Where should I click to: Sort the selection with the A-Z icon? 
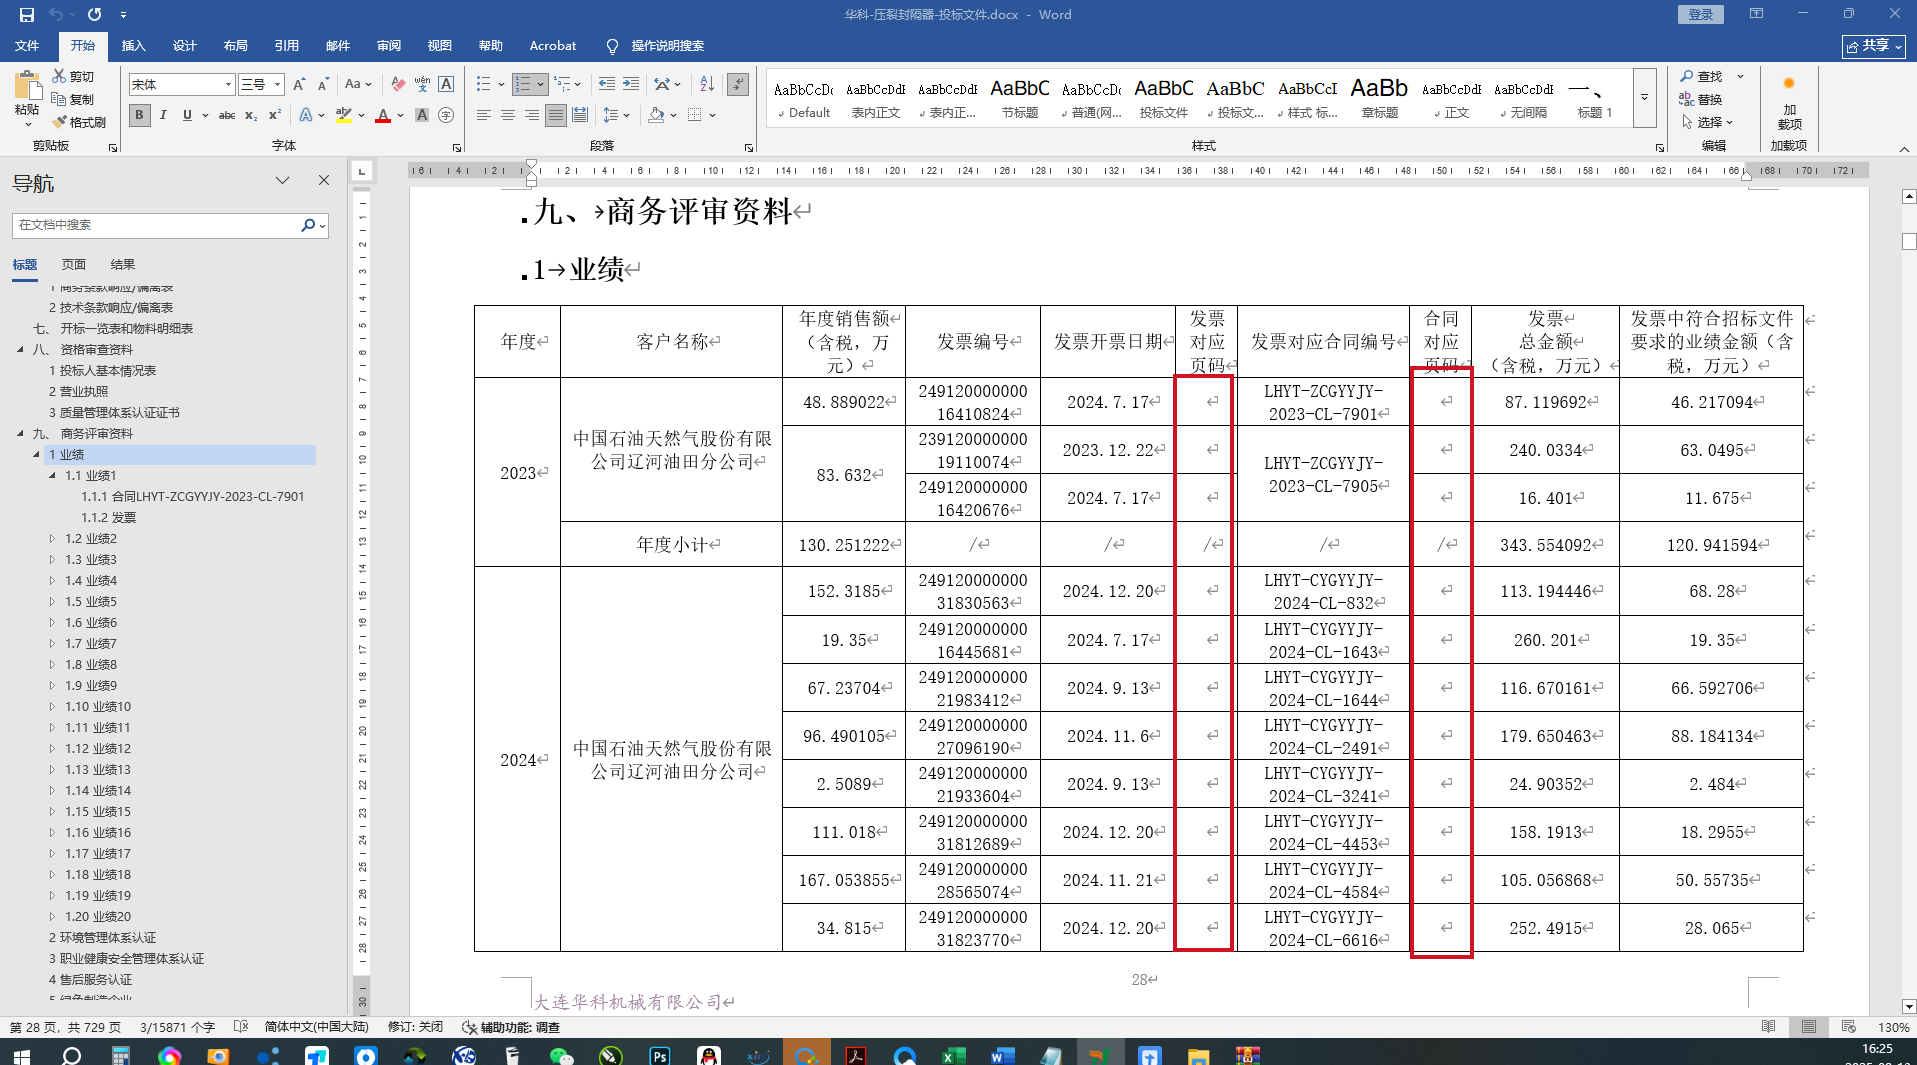coord(707,85)
